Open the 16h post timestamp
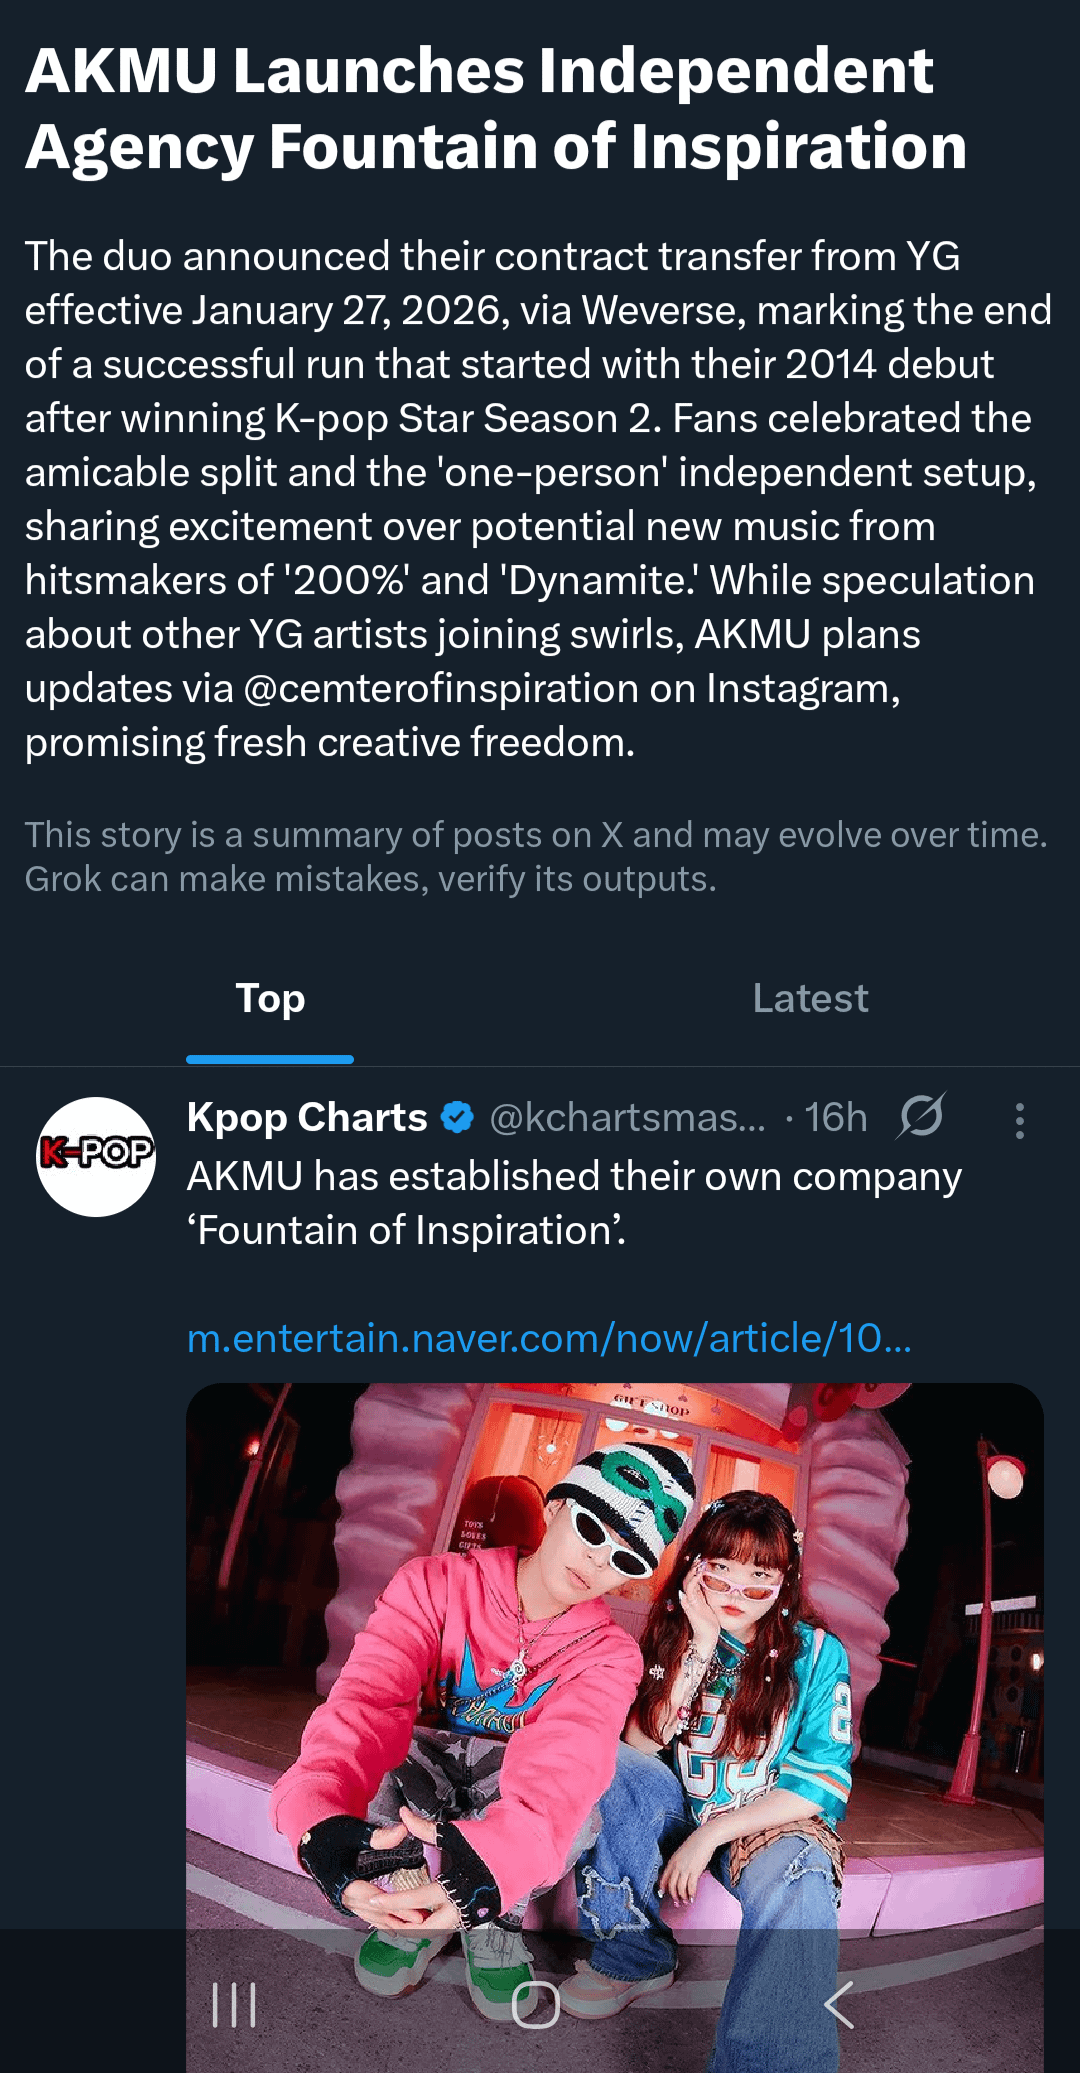 coord(835,1117)
